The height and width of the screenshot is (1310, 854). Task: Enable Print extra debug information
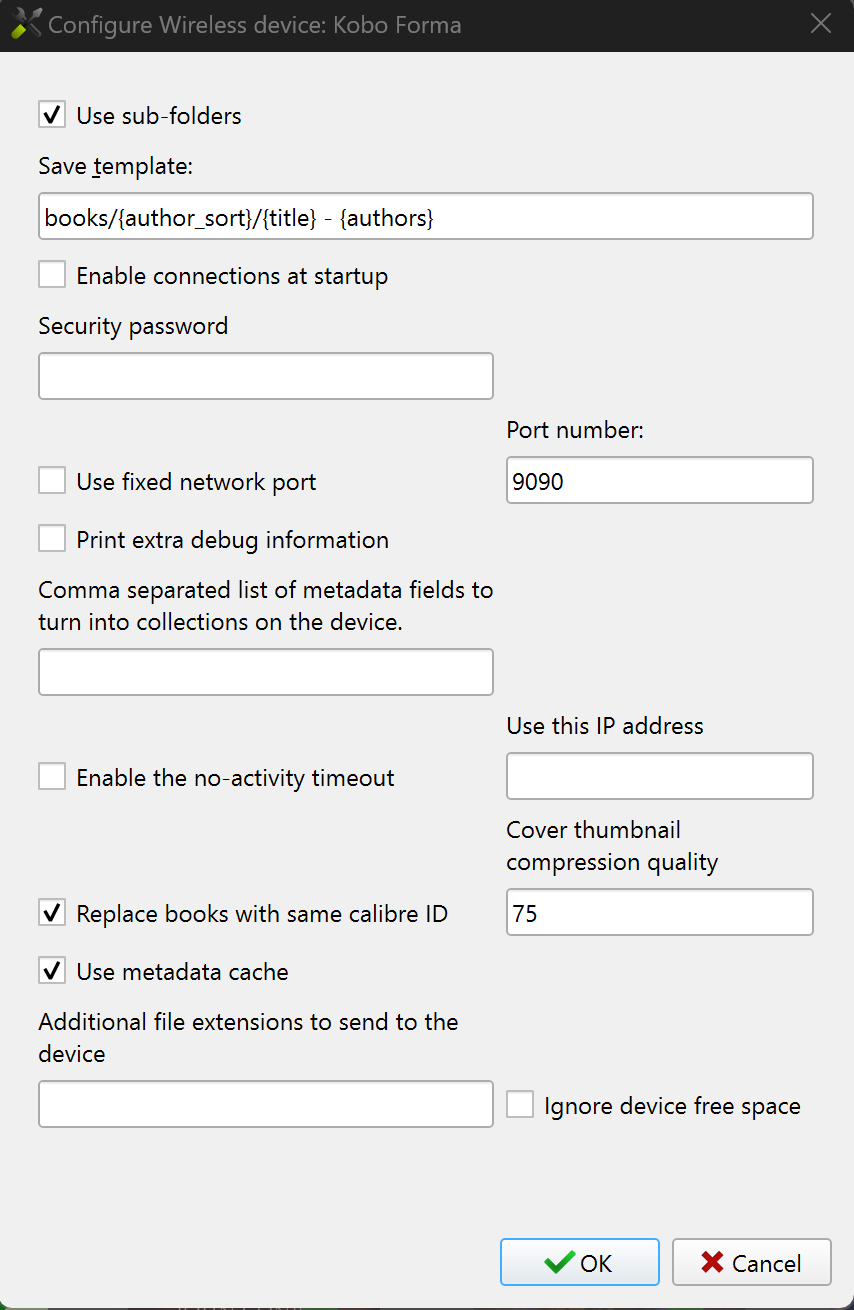point(52,539)
